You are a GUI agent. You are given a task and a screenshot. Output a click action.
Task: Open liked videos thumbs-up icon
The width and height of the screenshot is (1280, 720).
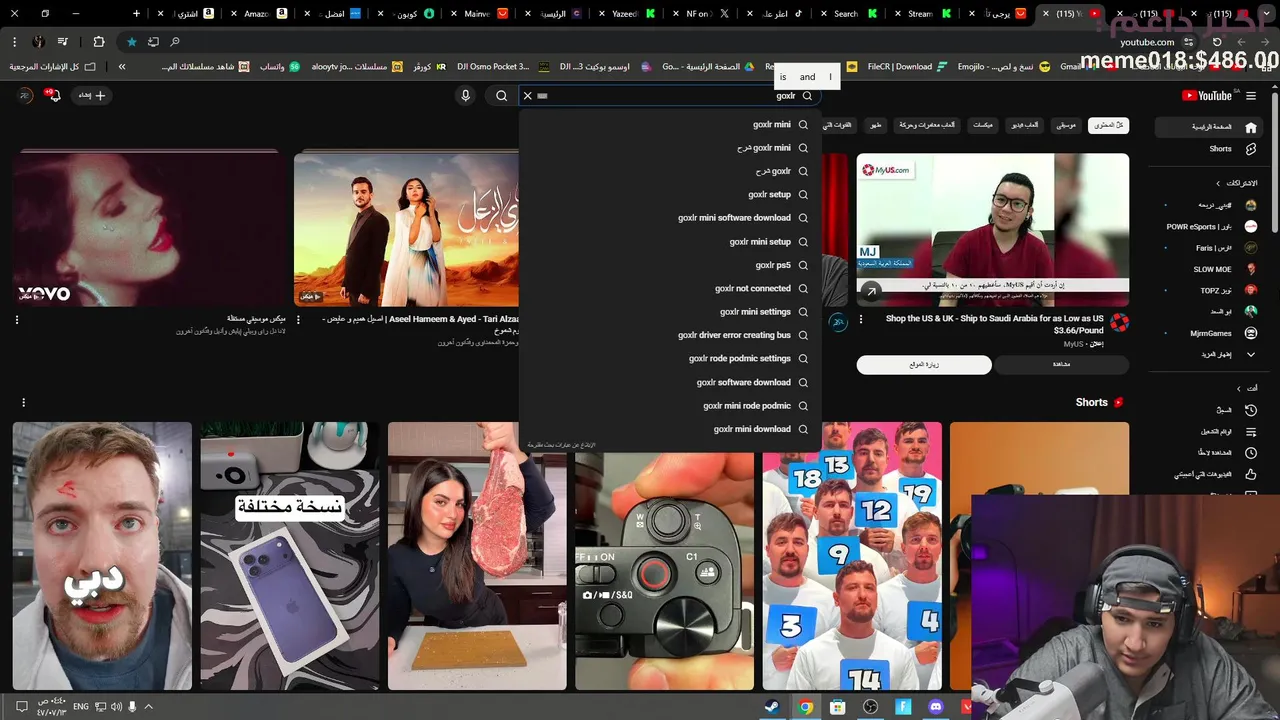1250,474
